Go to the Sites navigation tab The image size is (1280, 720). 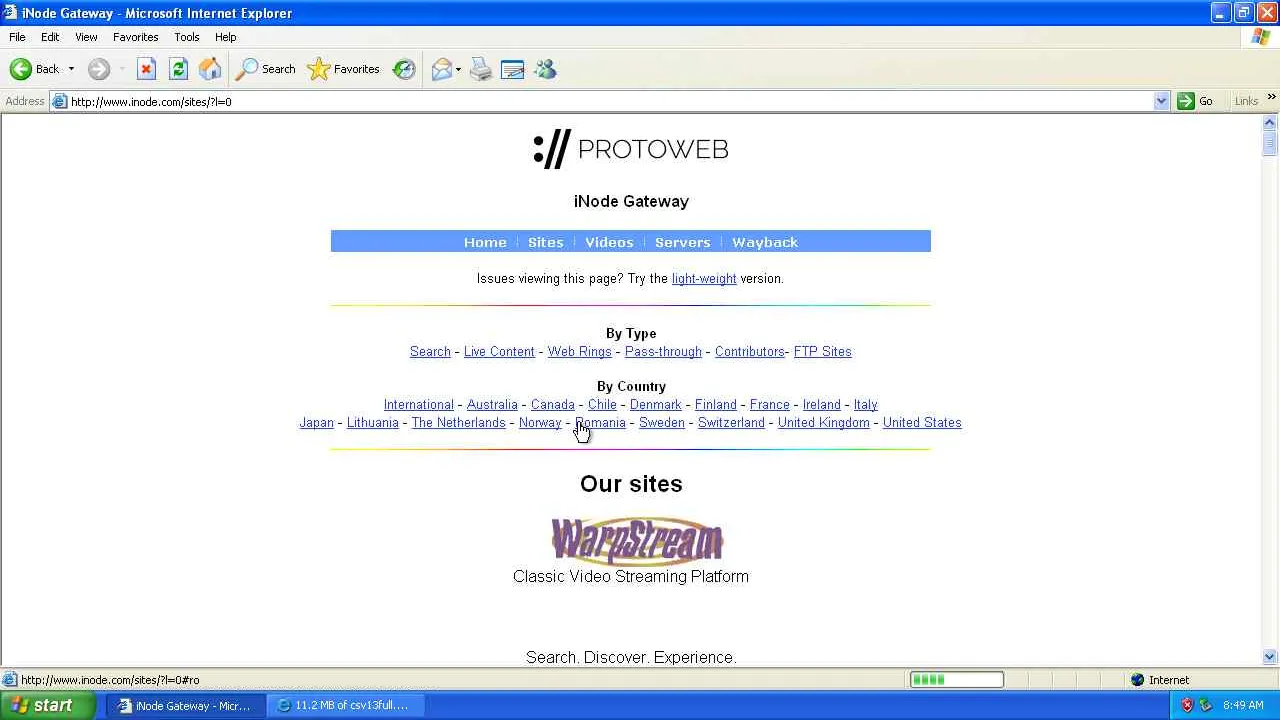pyautogui.click(x=545, y=242)
